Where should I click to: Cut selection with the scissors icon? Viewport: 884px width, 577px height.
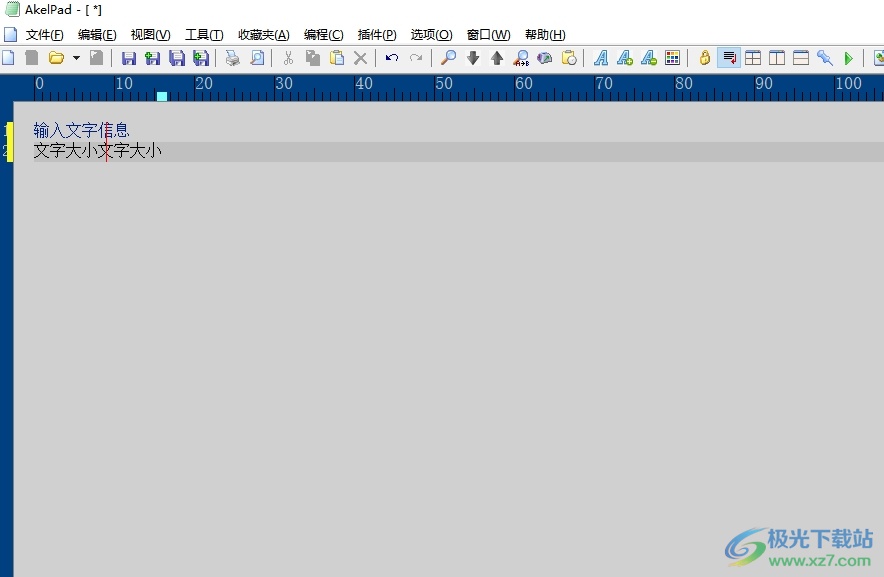(288, 58)
